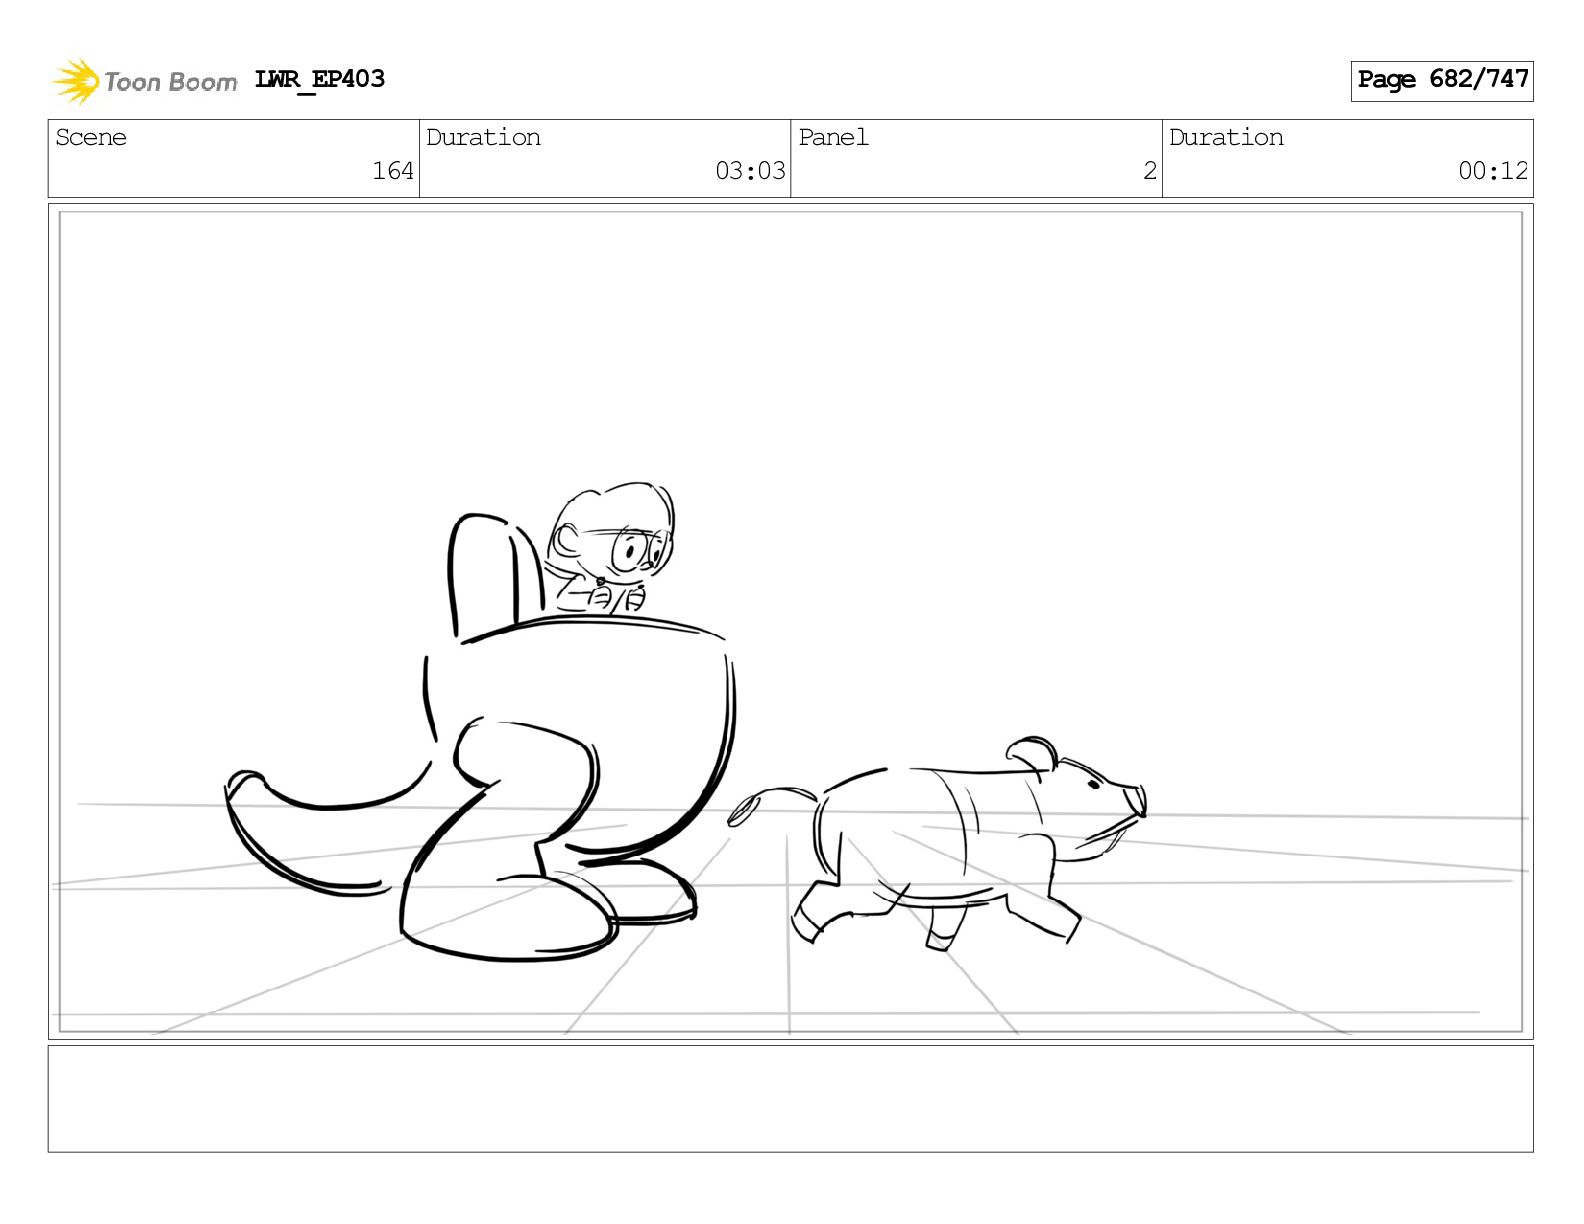Click the Scene label
Screen dimensions: 1584x1224
(91, 137)
